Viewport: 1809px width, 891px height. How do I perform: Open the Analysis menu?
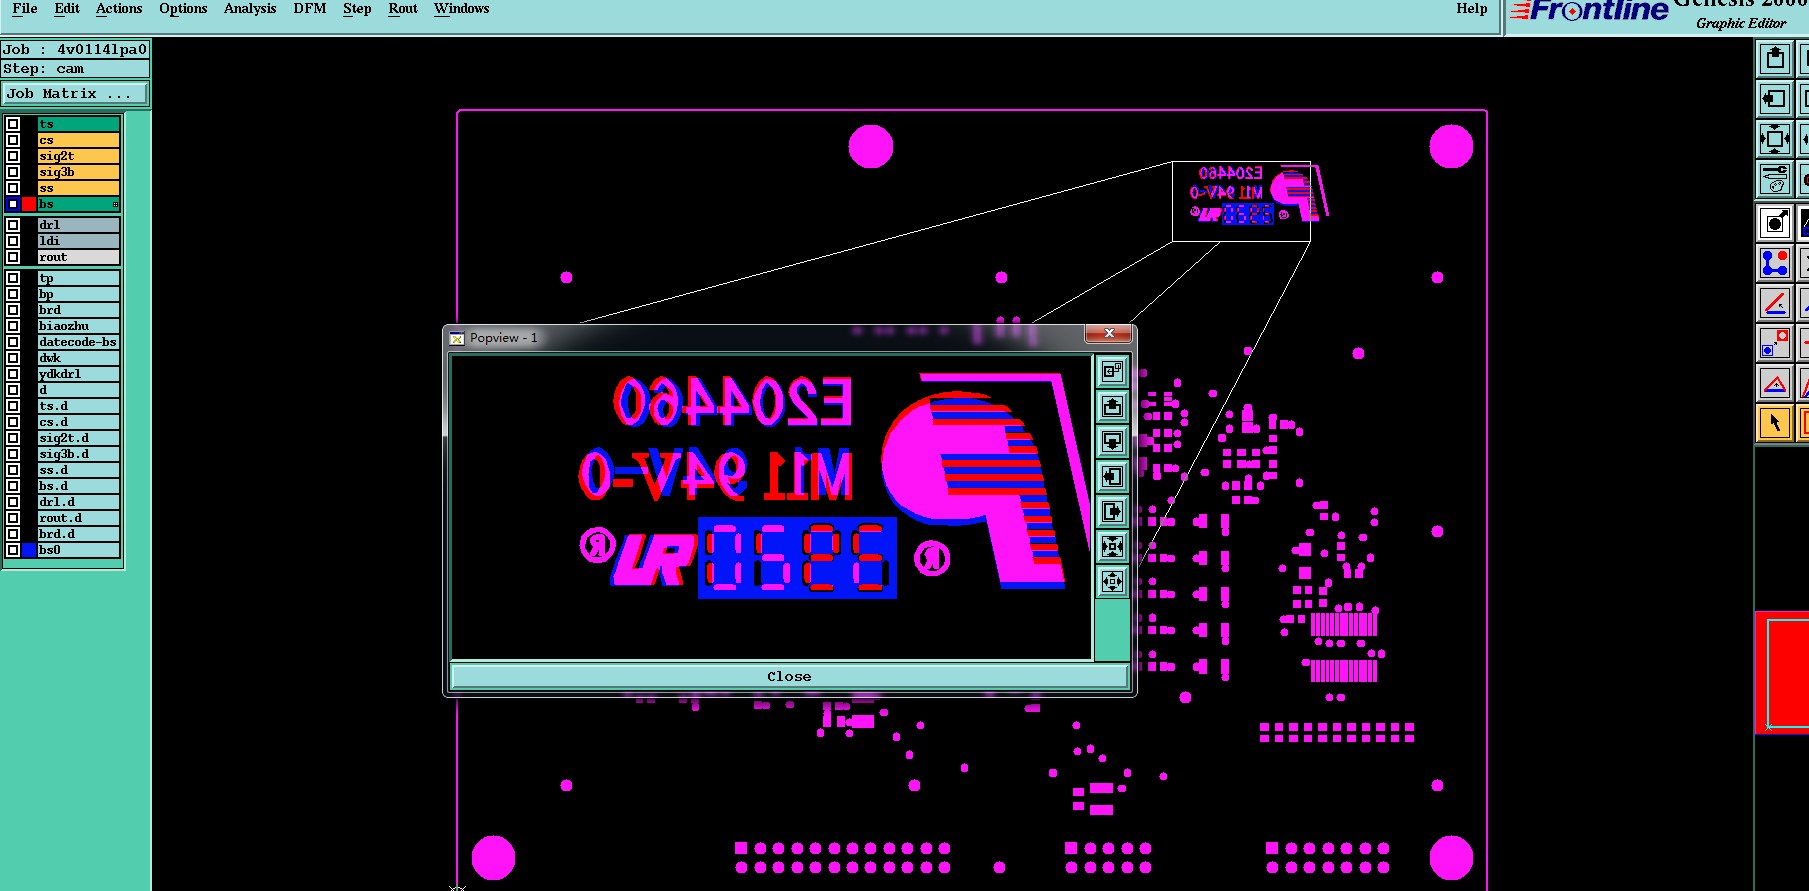[x=250, y=9]
